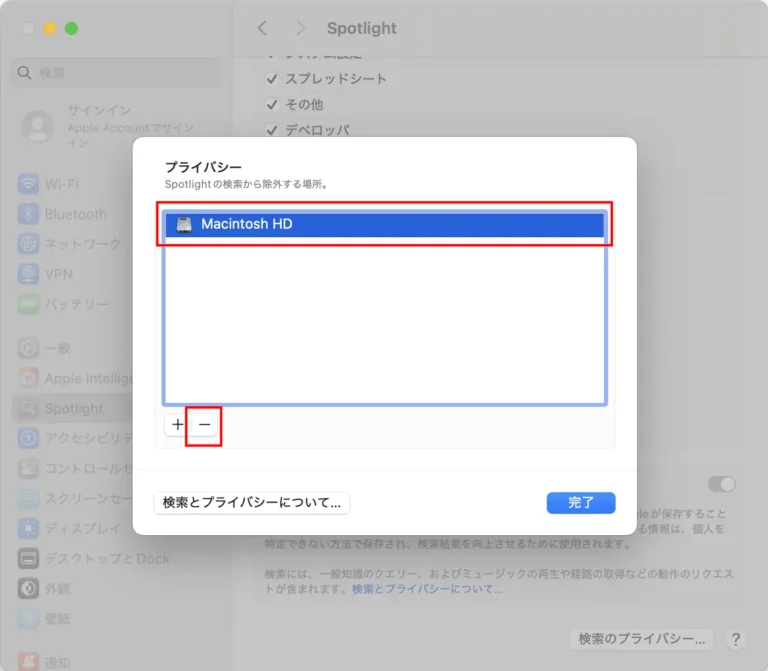768x671 pixels.
Task: Remove selected location with minus button
Action: pos(205,425)
